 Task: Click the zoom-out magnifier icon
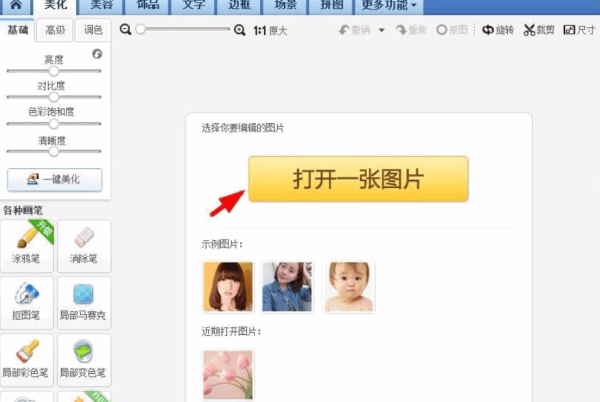tap(125, 30)
